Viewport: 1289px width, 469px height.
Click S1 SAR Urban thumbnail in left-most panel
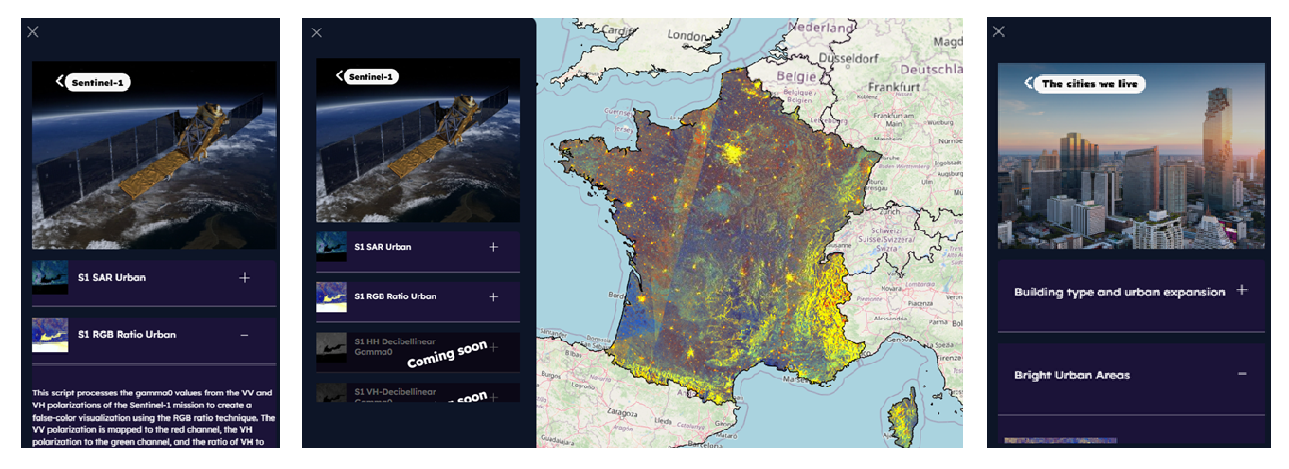coord(50,277)
